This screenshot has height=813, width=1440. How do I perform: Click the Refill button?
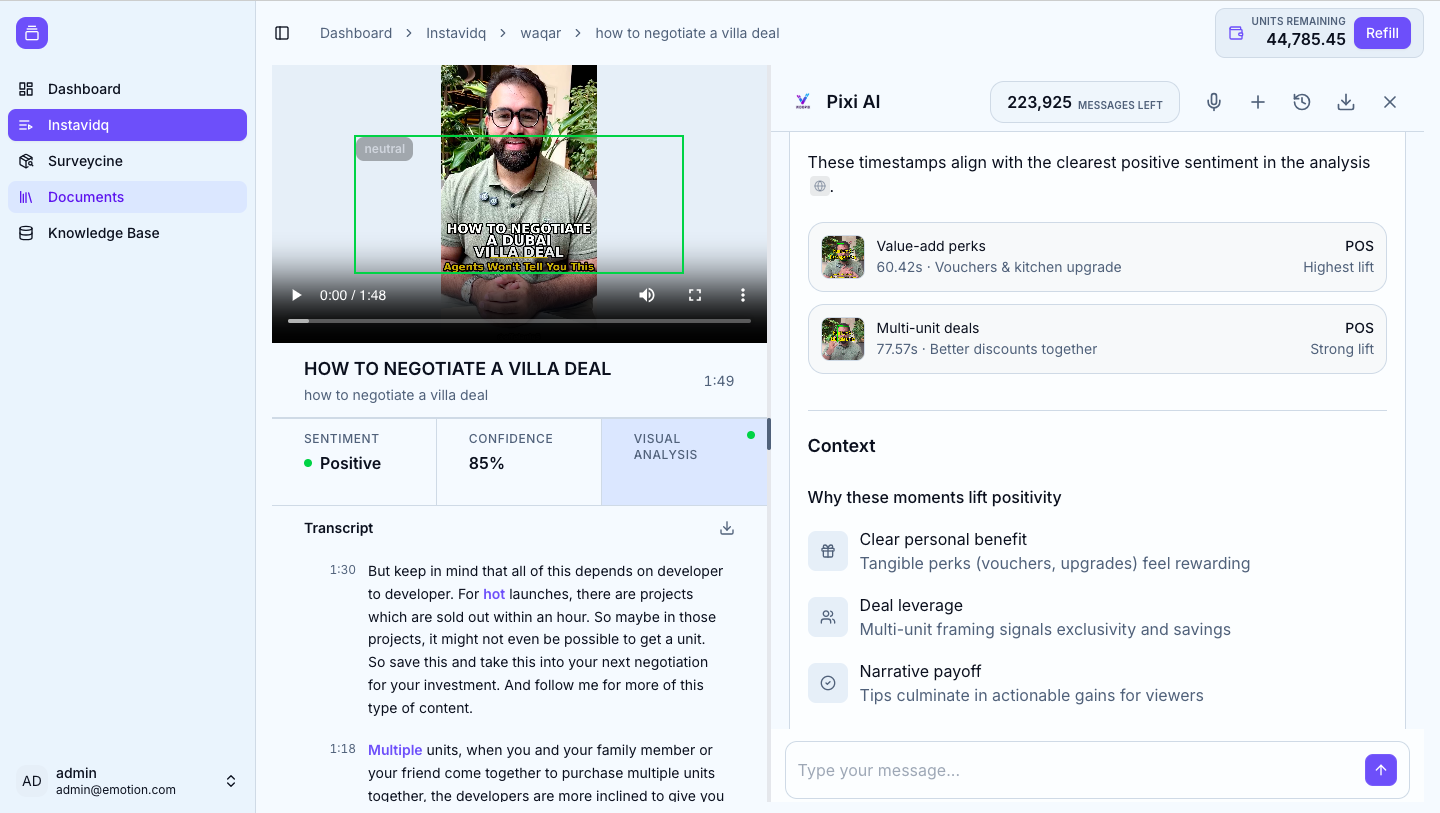1382,33
